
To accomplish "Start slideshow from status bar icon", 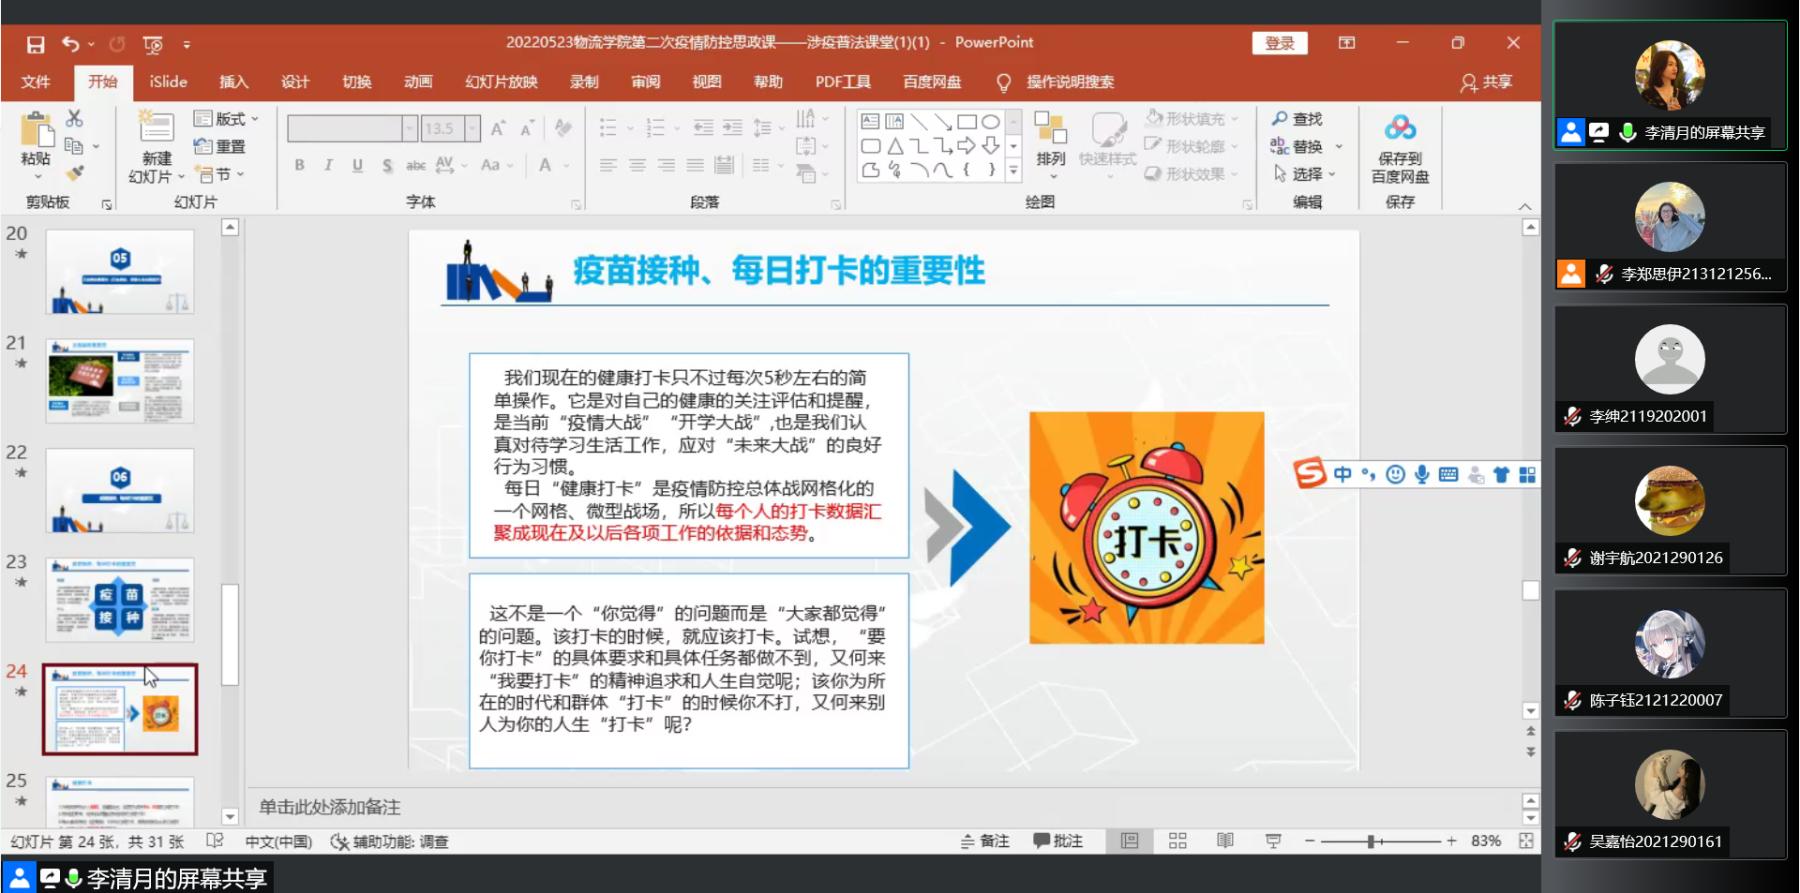I will (1273, 841).
